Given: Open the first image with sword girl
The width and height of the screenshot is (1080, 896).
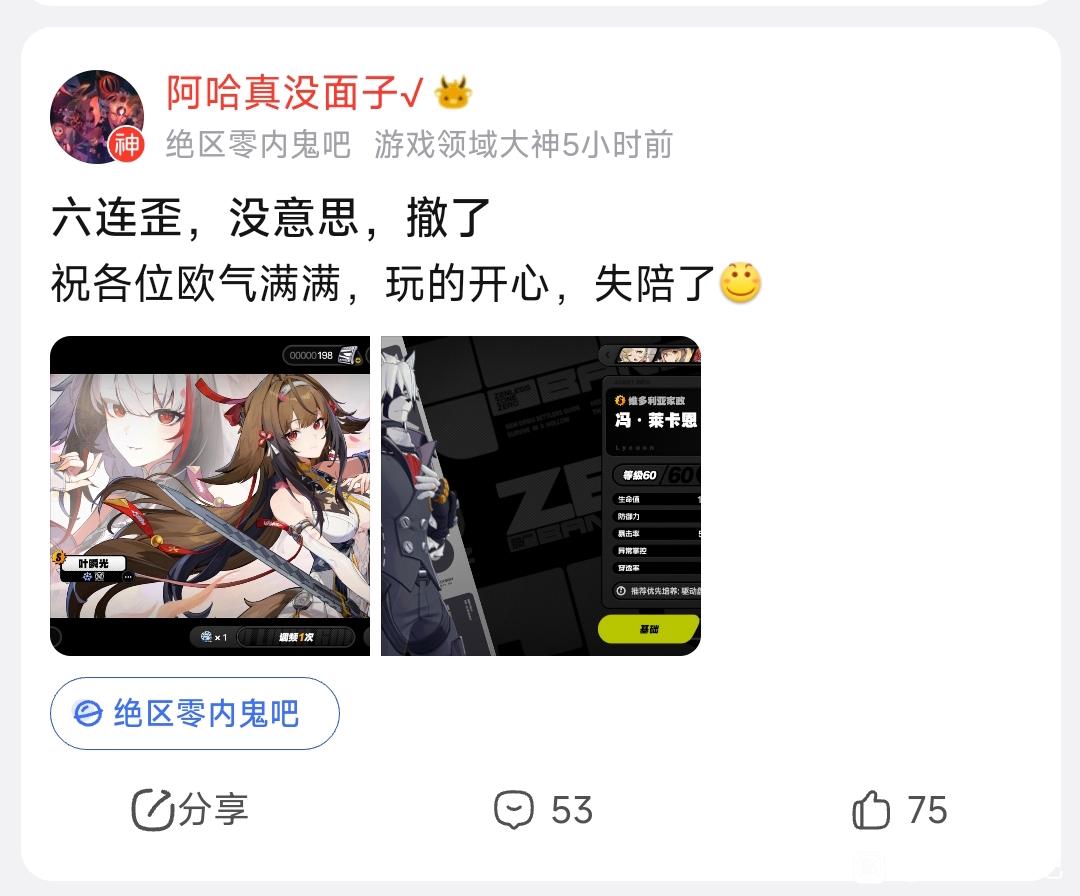Looking at the screenshot, I should tap(210, 496).
